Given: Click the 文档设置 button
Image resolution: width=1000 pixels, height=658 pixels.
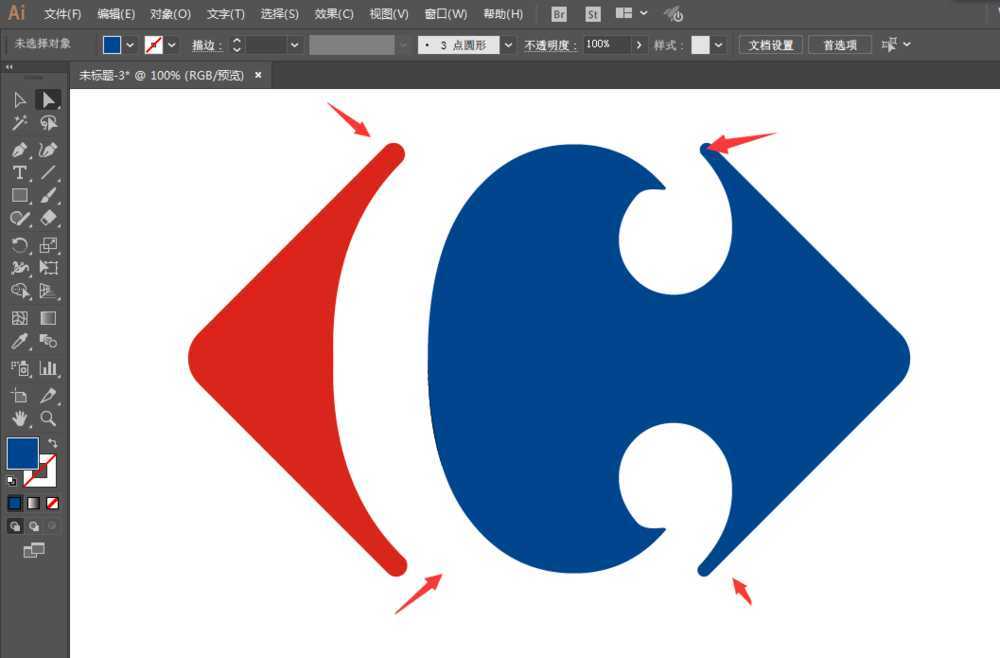Looking at the screenshot, I should pos(770,45).
